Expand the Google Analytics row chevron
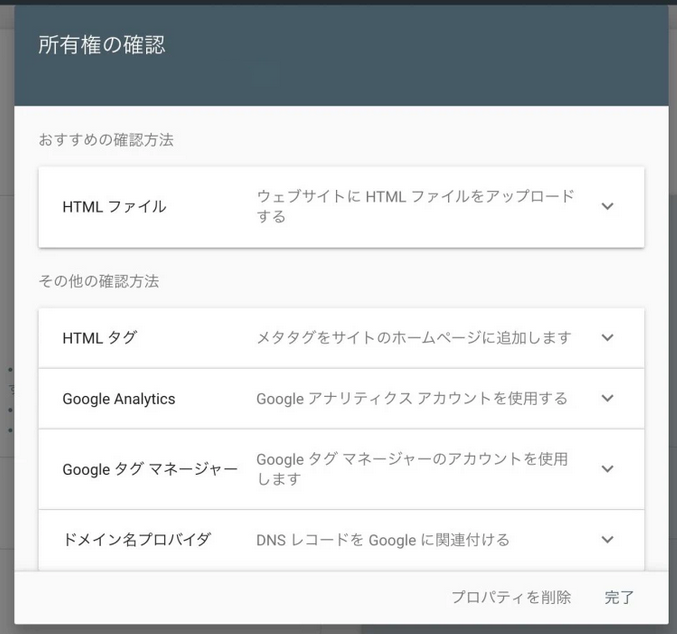Image resolution: width=677 pixels, height=634 pixels. tap(607, 398)
